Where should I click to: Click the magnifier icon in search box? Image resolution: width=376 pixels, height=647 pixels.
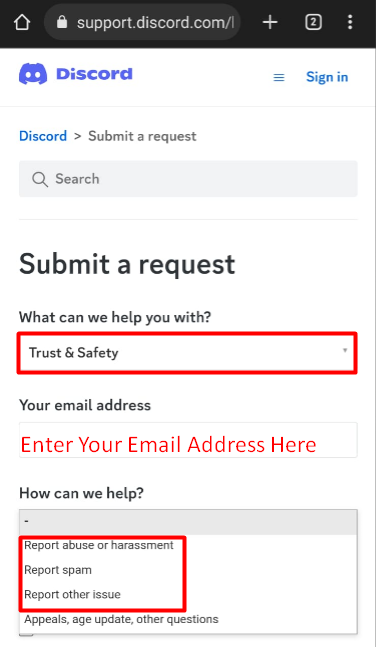tap(40, 179)
